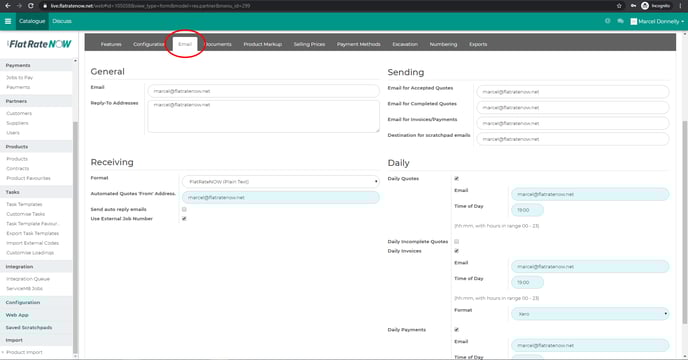Uncheck Daily Quotes checkbox
Viewport: 688px width, 360px height.
click(456, 179)
